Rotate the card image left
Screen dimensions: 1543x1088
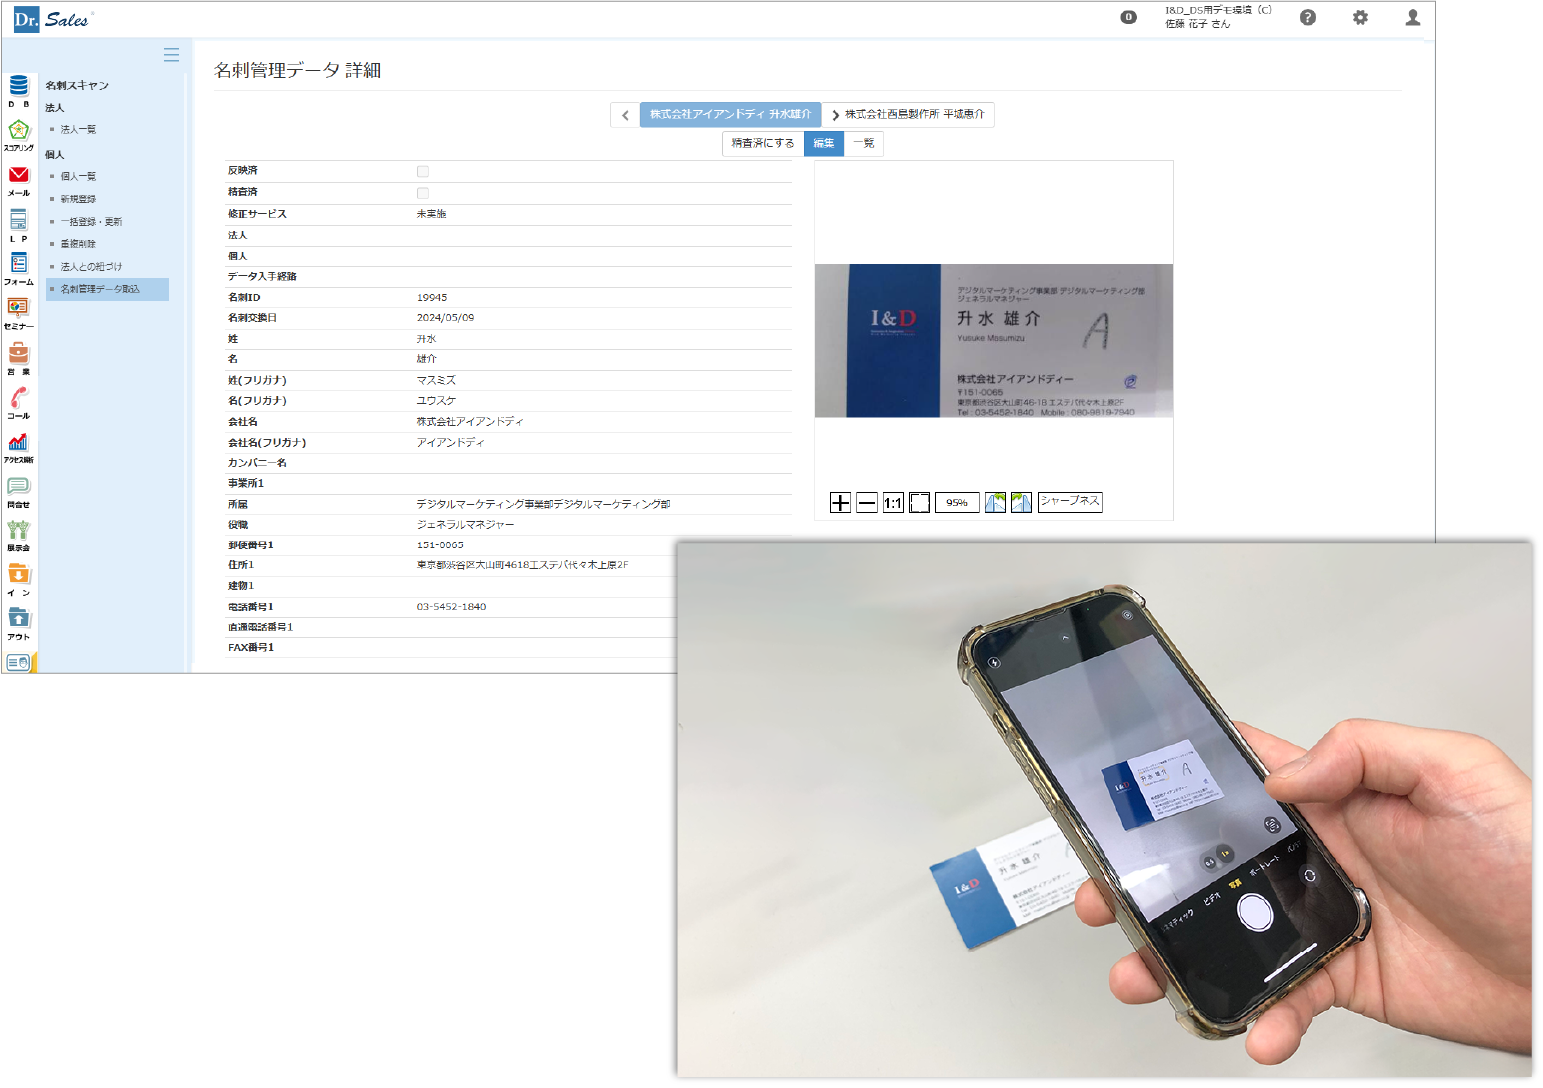pos(995,503)
